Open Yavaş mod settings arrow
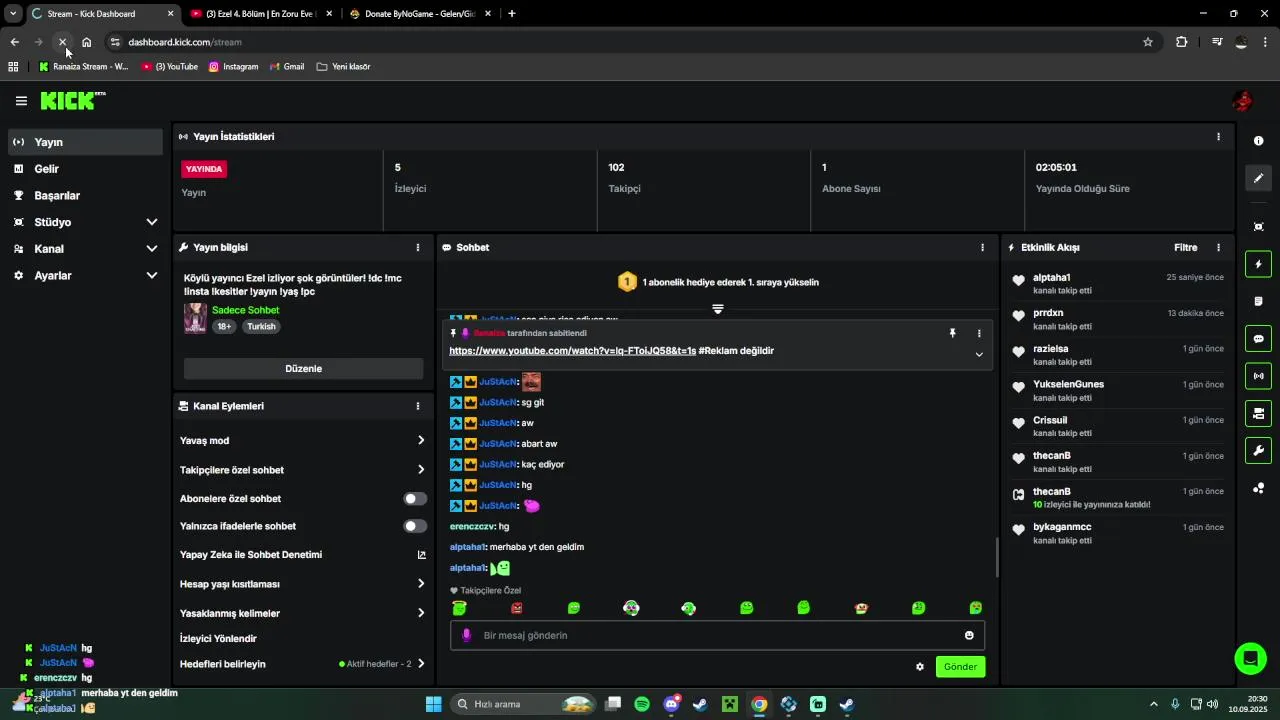Viewport: 1280px width, 720px height. pyautogui.click(x=421, y=441)
